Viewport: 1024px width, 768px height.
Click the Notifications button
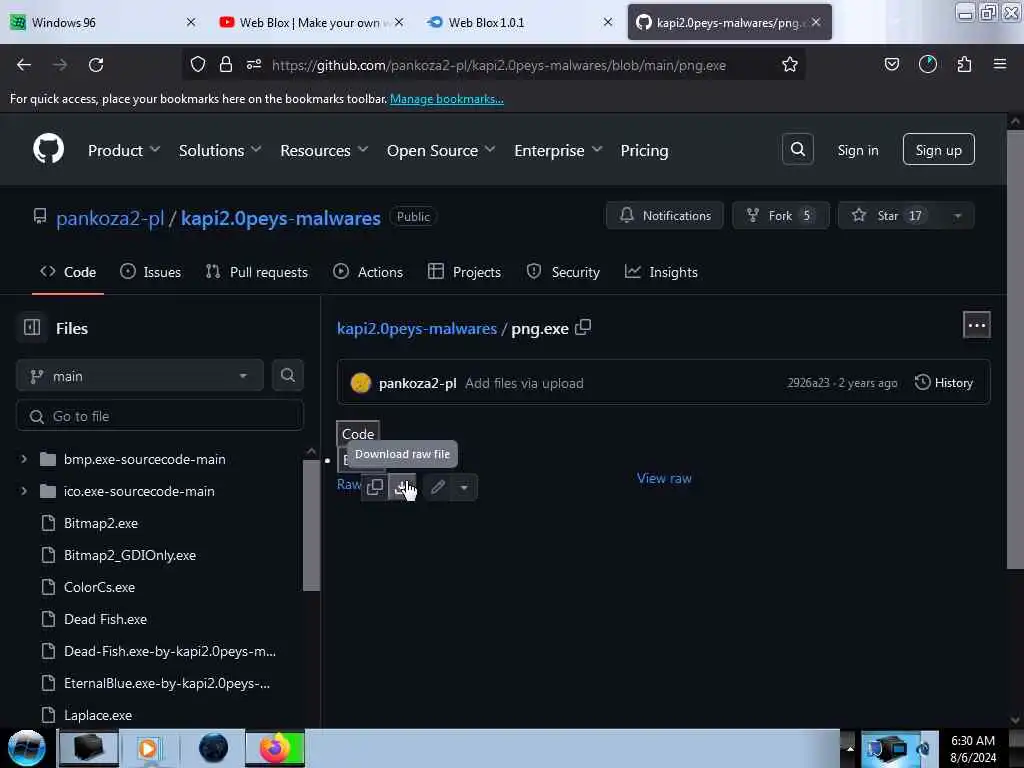point(665,216)
